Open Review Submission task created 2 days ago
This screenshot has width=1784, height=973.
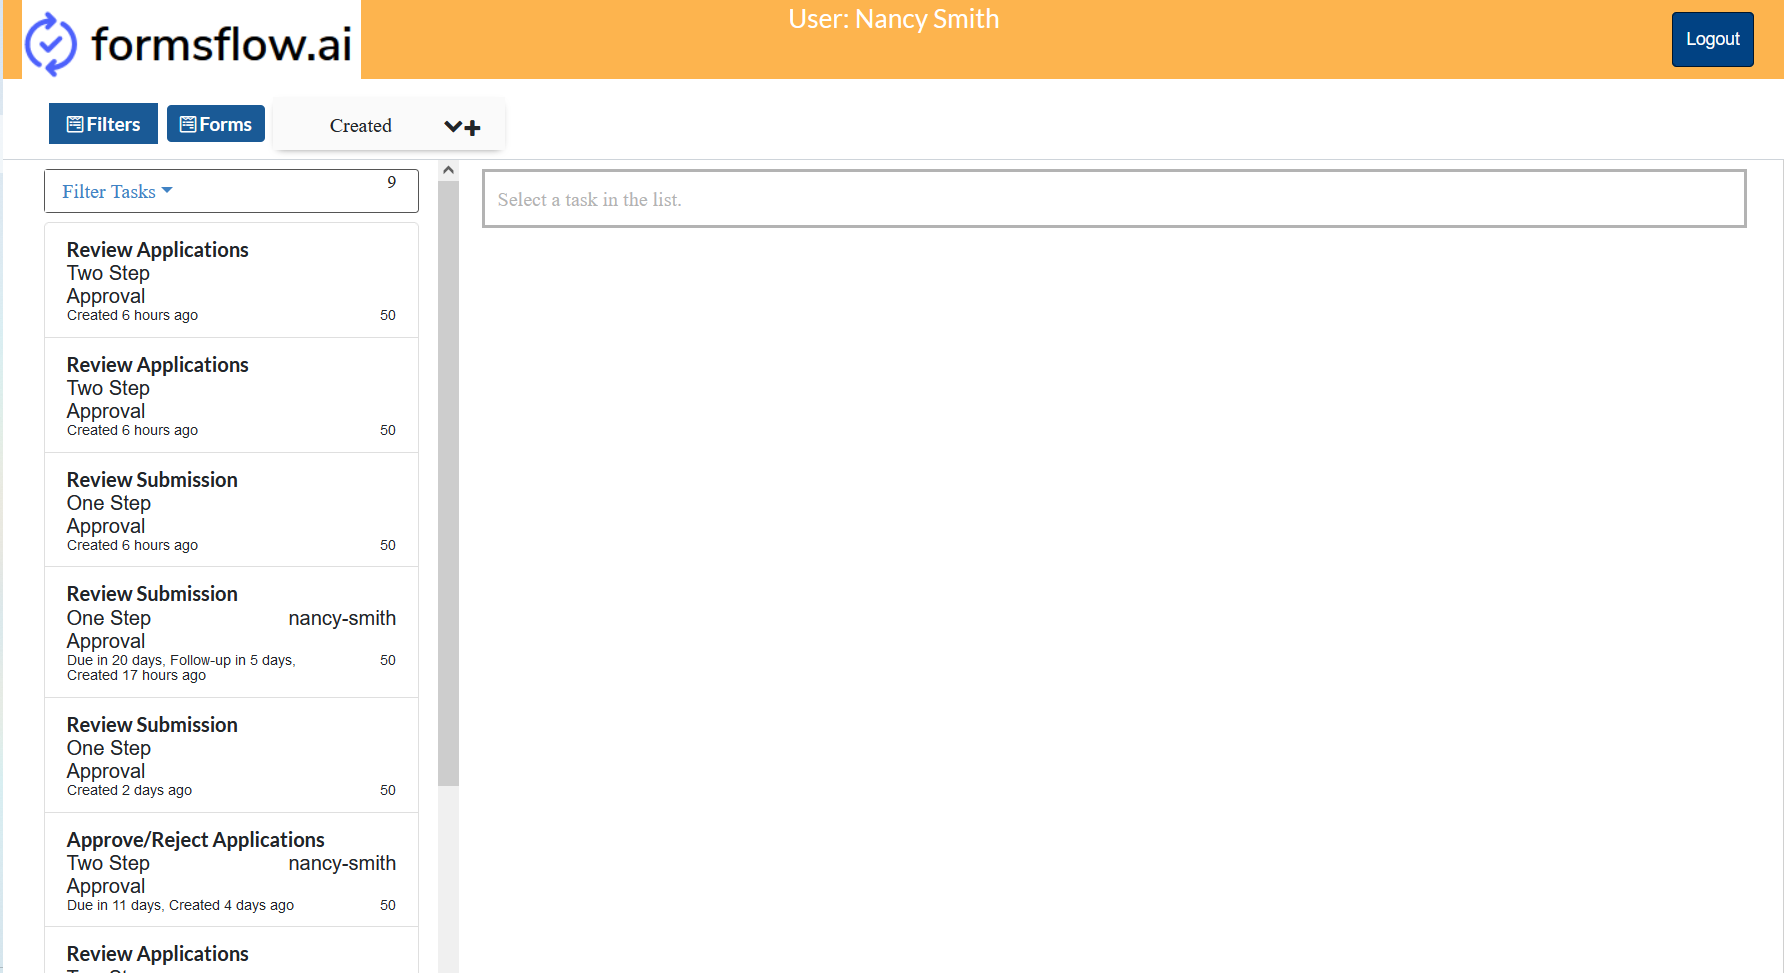pyautogui.click(x=231, y=755)
